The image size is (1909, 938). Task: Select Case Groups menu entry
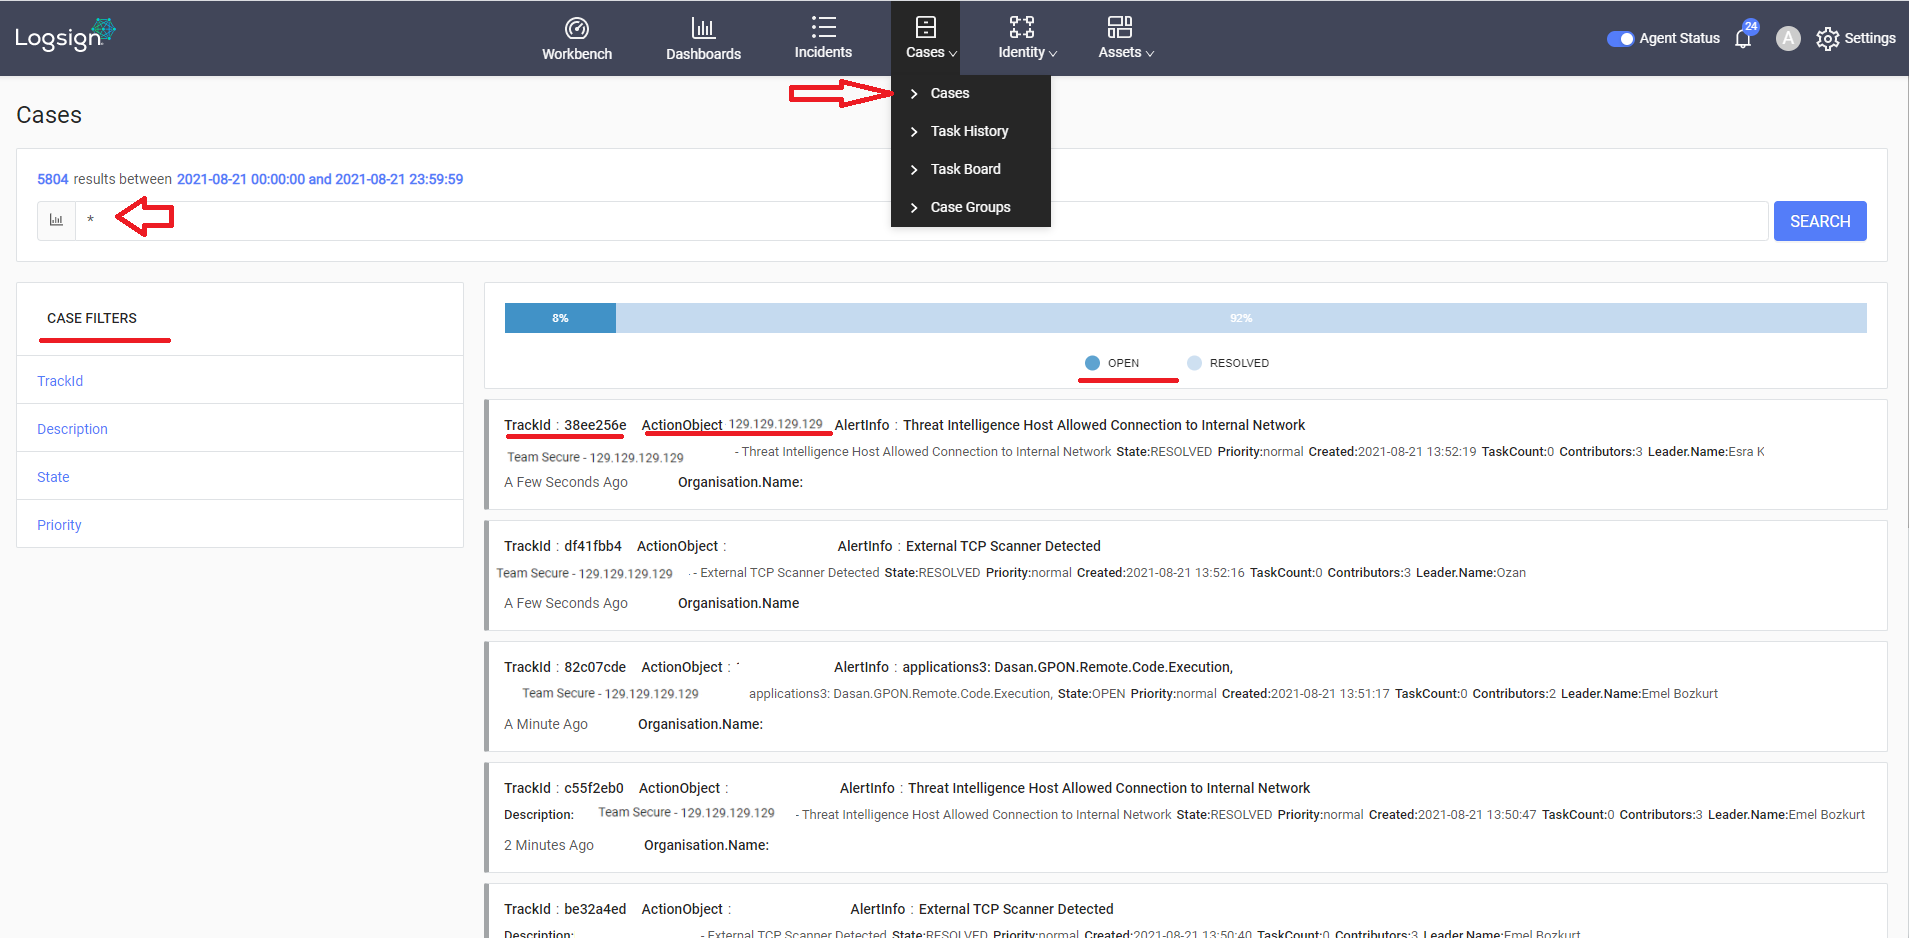(x=970, y=207)
